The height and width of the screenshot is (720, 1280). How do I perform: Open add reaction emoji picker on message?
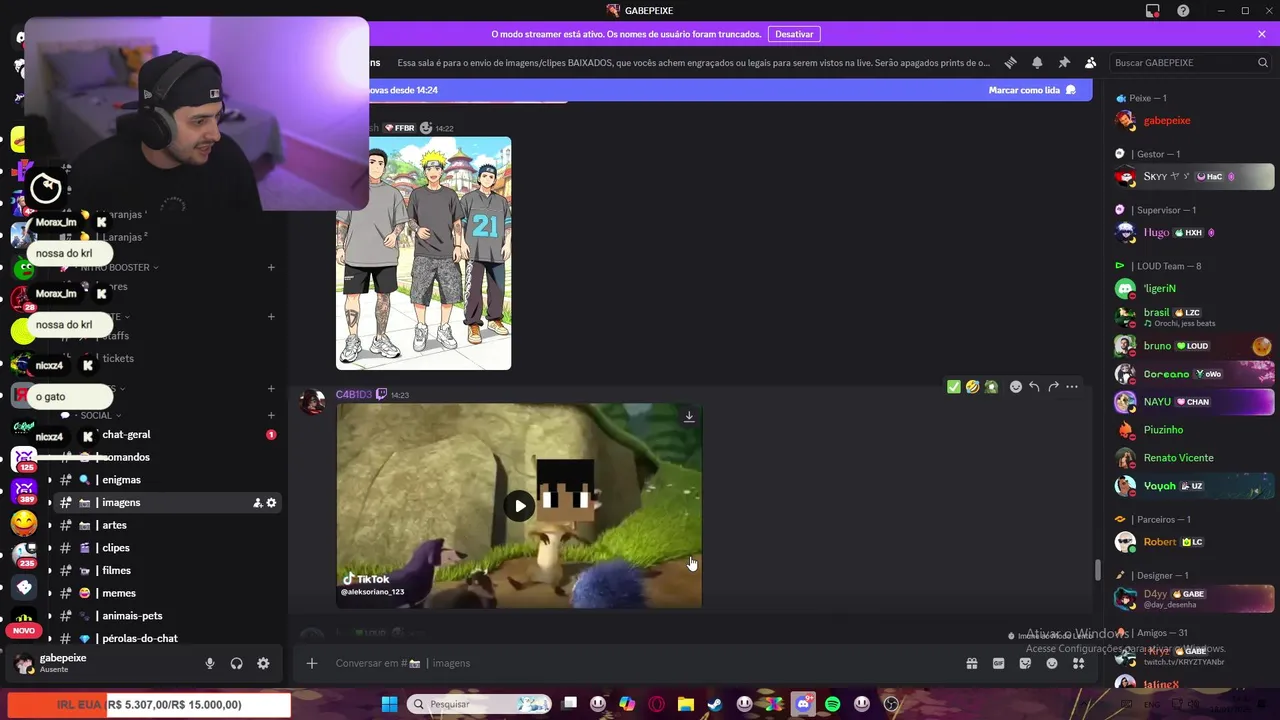(x=1015, y=387)
